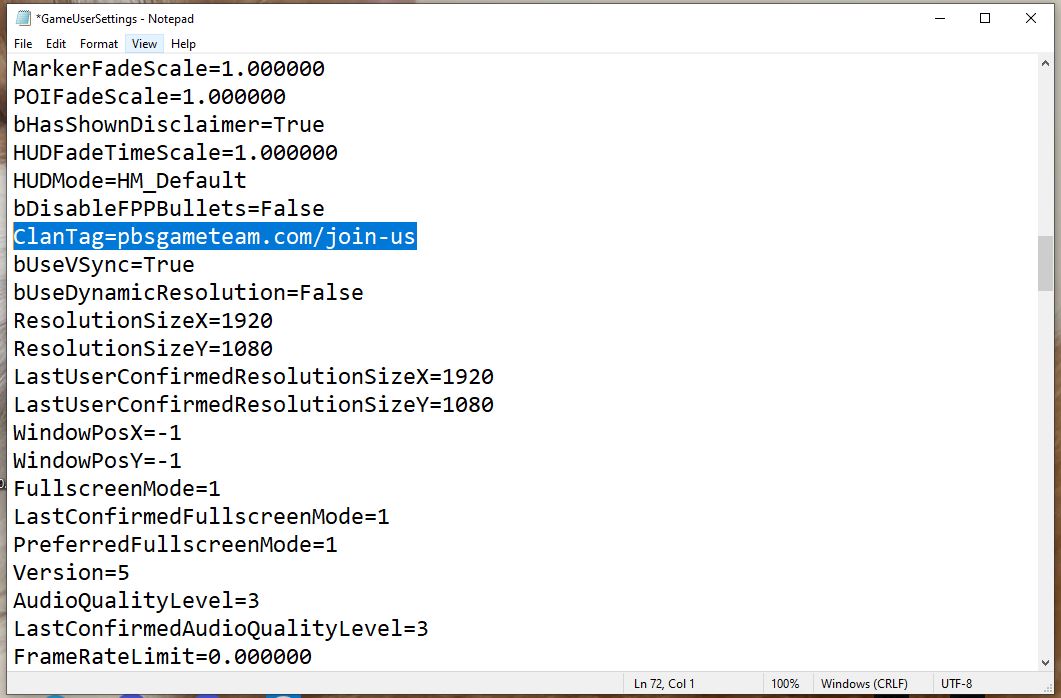This screenshot has width=1061, height=698.
Task: Click the MarkerFadeScale=1.000000 line
Action: (x=168, y=69)
